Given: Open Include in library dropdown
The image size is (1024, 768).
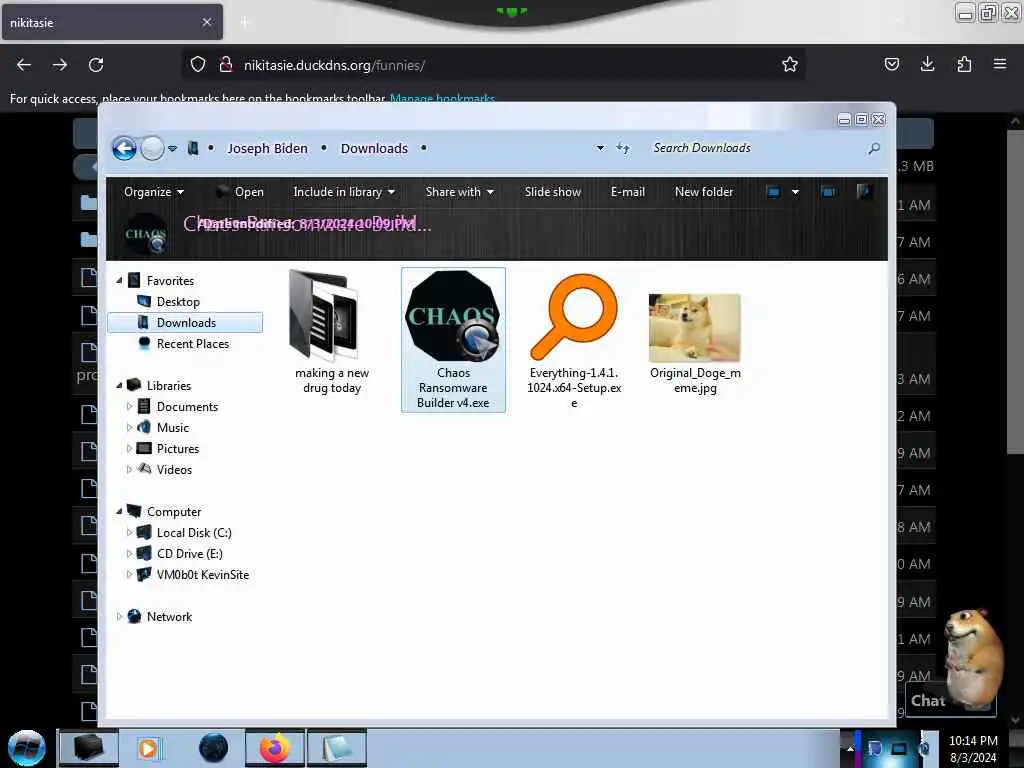Looking at the screenshot, I should tap(344, 192).
